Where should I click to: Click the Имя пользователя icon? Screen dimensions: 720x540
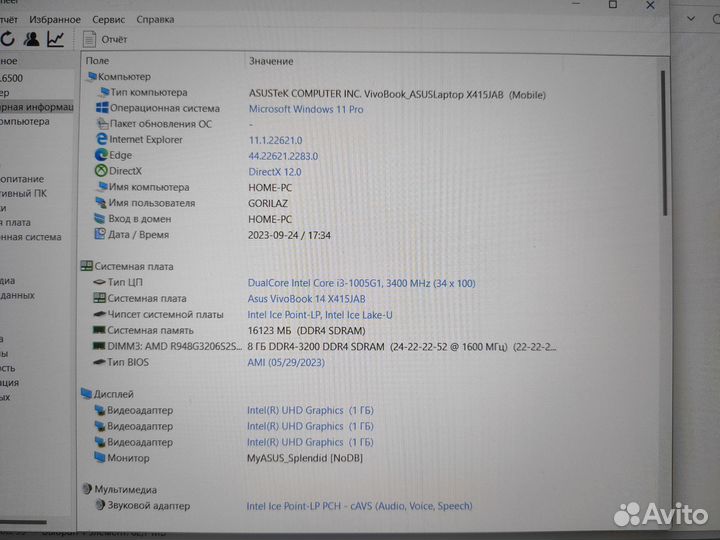101,202
